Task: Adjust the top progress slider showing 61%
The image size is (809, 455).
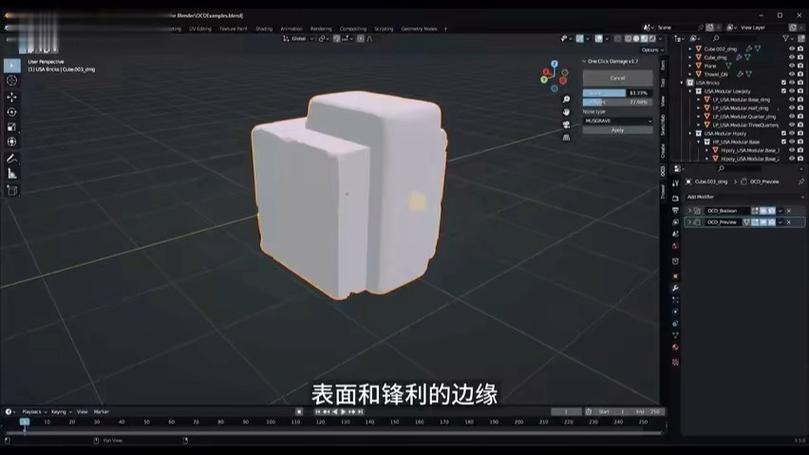Action: (x=618, y=93)
